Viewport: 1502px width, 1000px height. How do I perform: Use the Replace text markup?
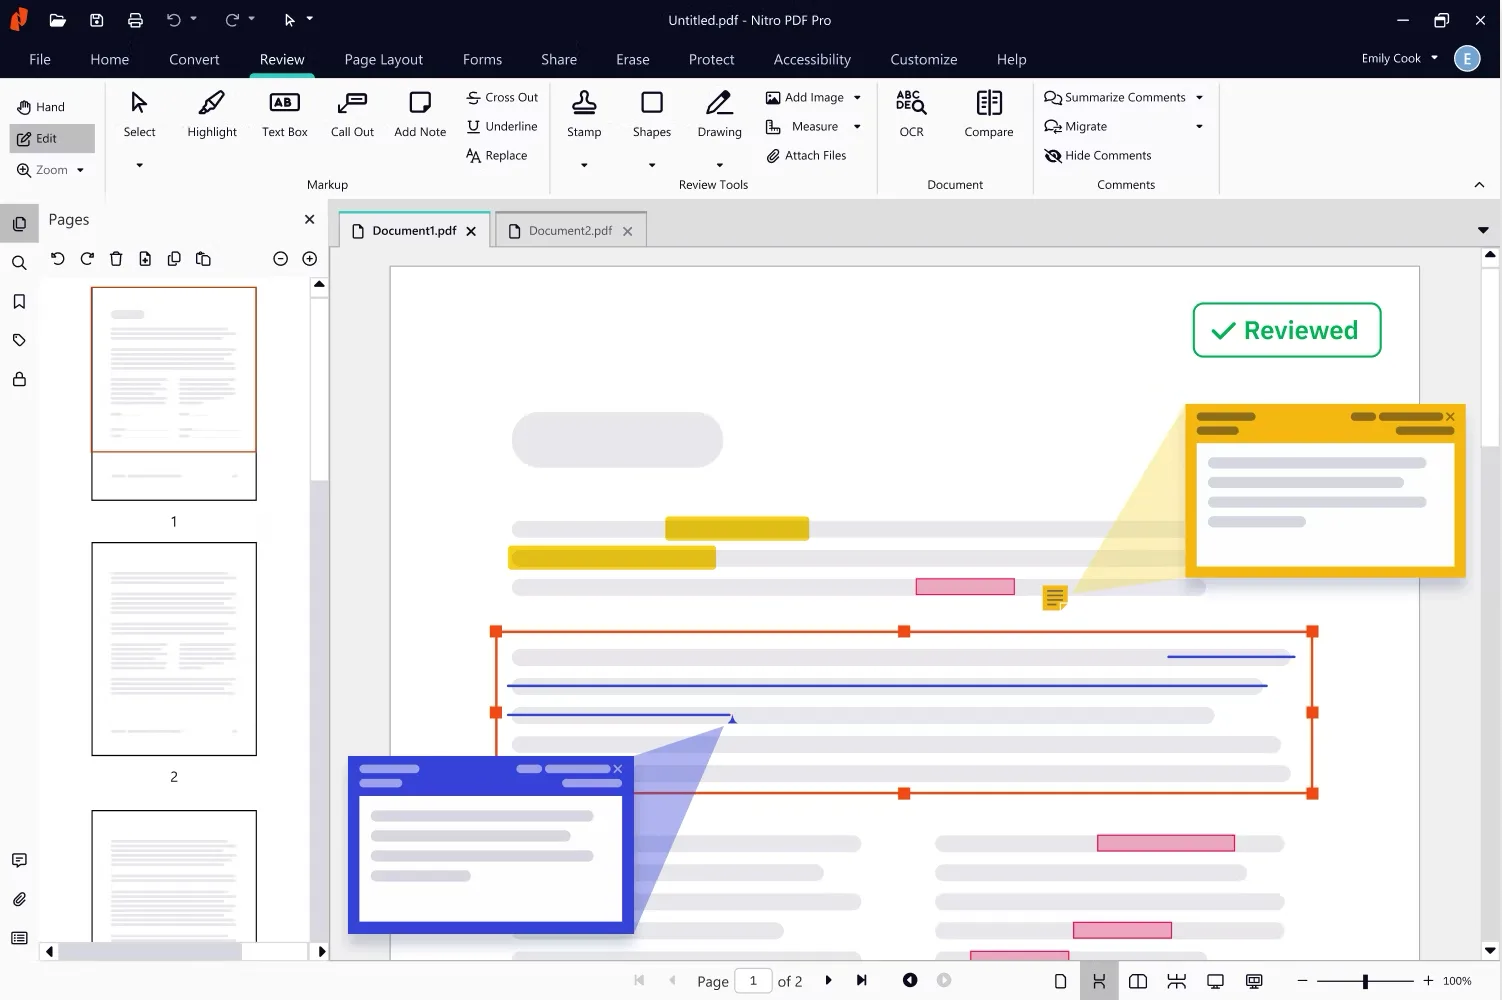497,155
